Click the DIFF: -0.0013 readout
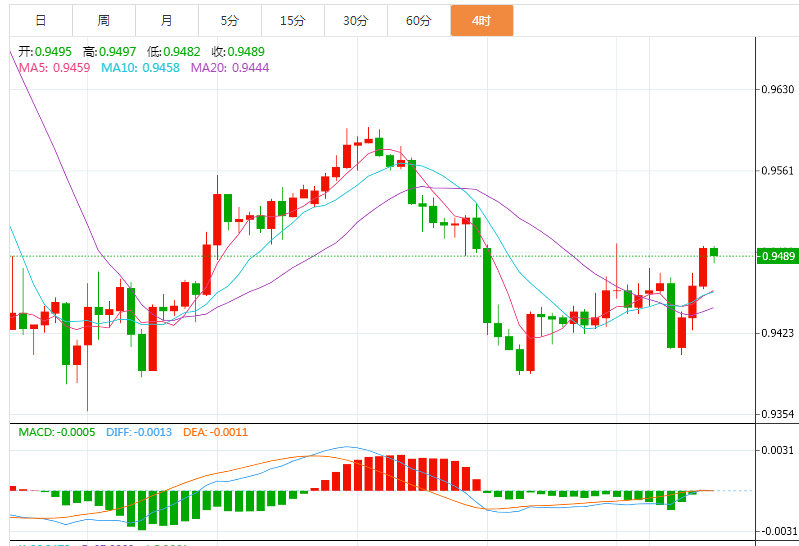 click(139, 432)
